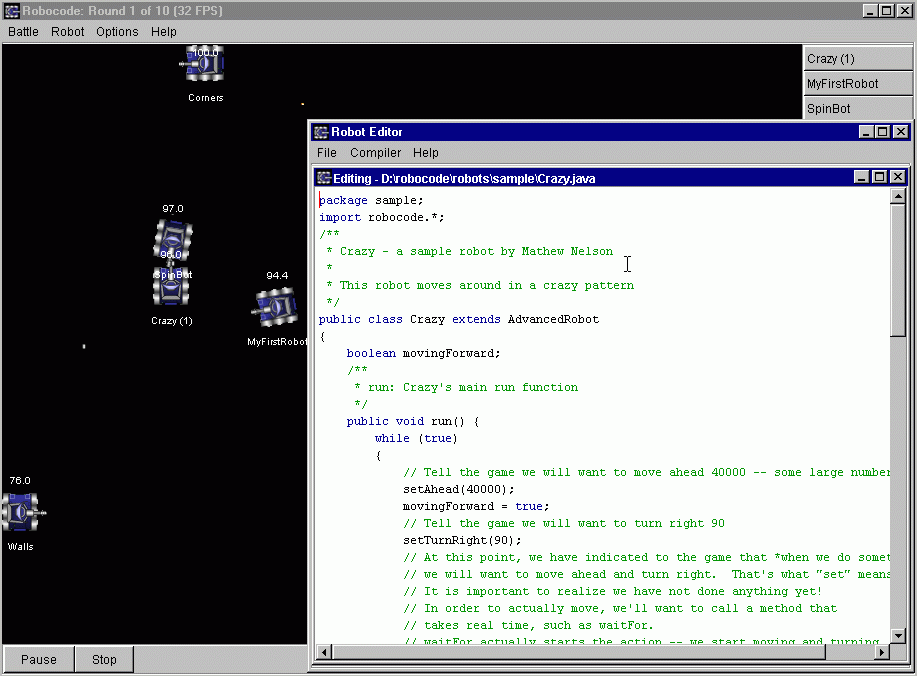Click the Editing Crazy.java title bar
This screenshot has width=917, height=676.
tap(585, 178)
